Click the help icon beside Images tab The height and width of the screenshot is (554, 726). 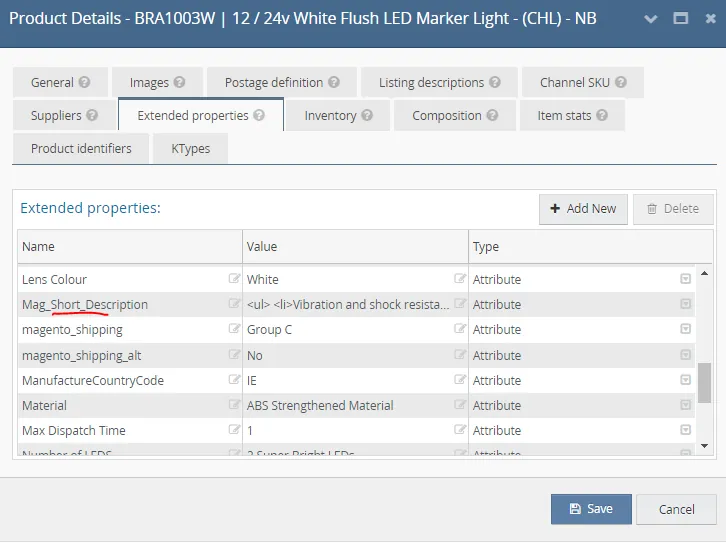click(x=179, y=82)
